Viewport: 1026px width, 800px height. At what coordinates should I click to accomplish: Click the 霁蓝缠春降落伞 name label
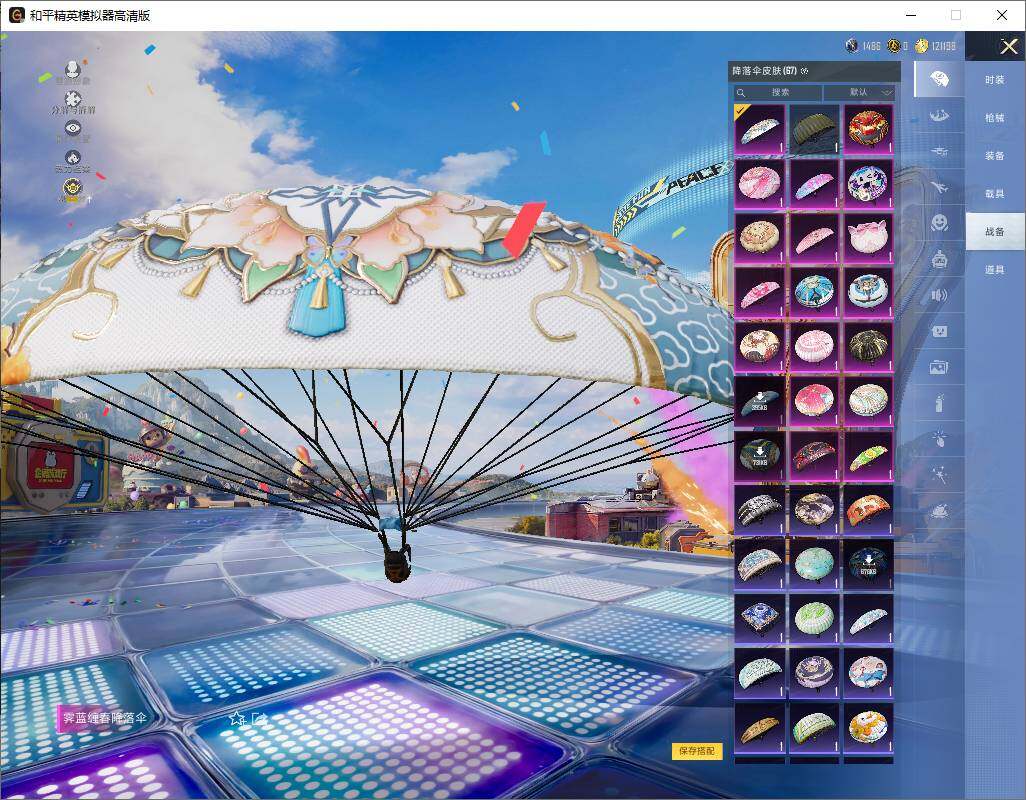[105, 718]
